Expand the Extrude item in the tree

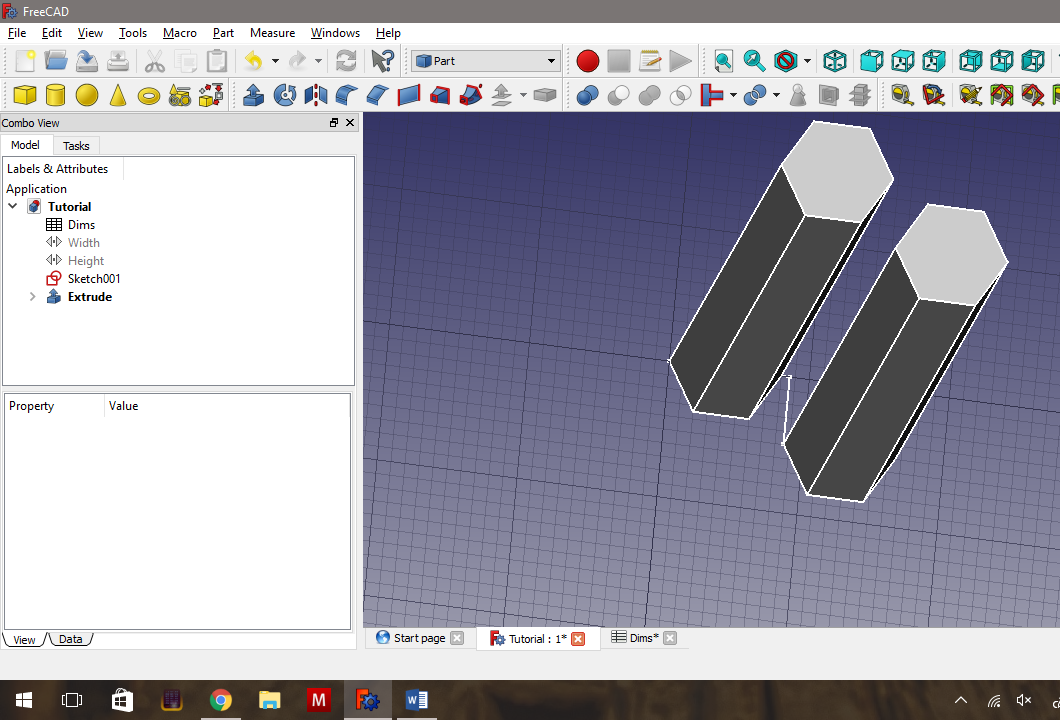point(31,296)
